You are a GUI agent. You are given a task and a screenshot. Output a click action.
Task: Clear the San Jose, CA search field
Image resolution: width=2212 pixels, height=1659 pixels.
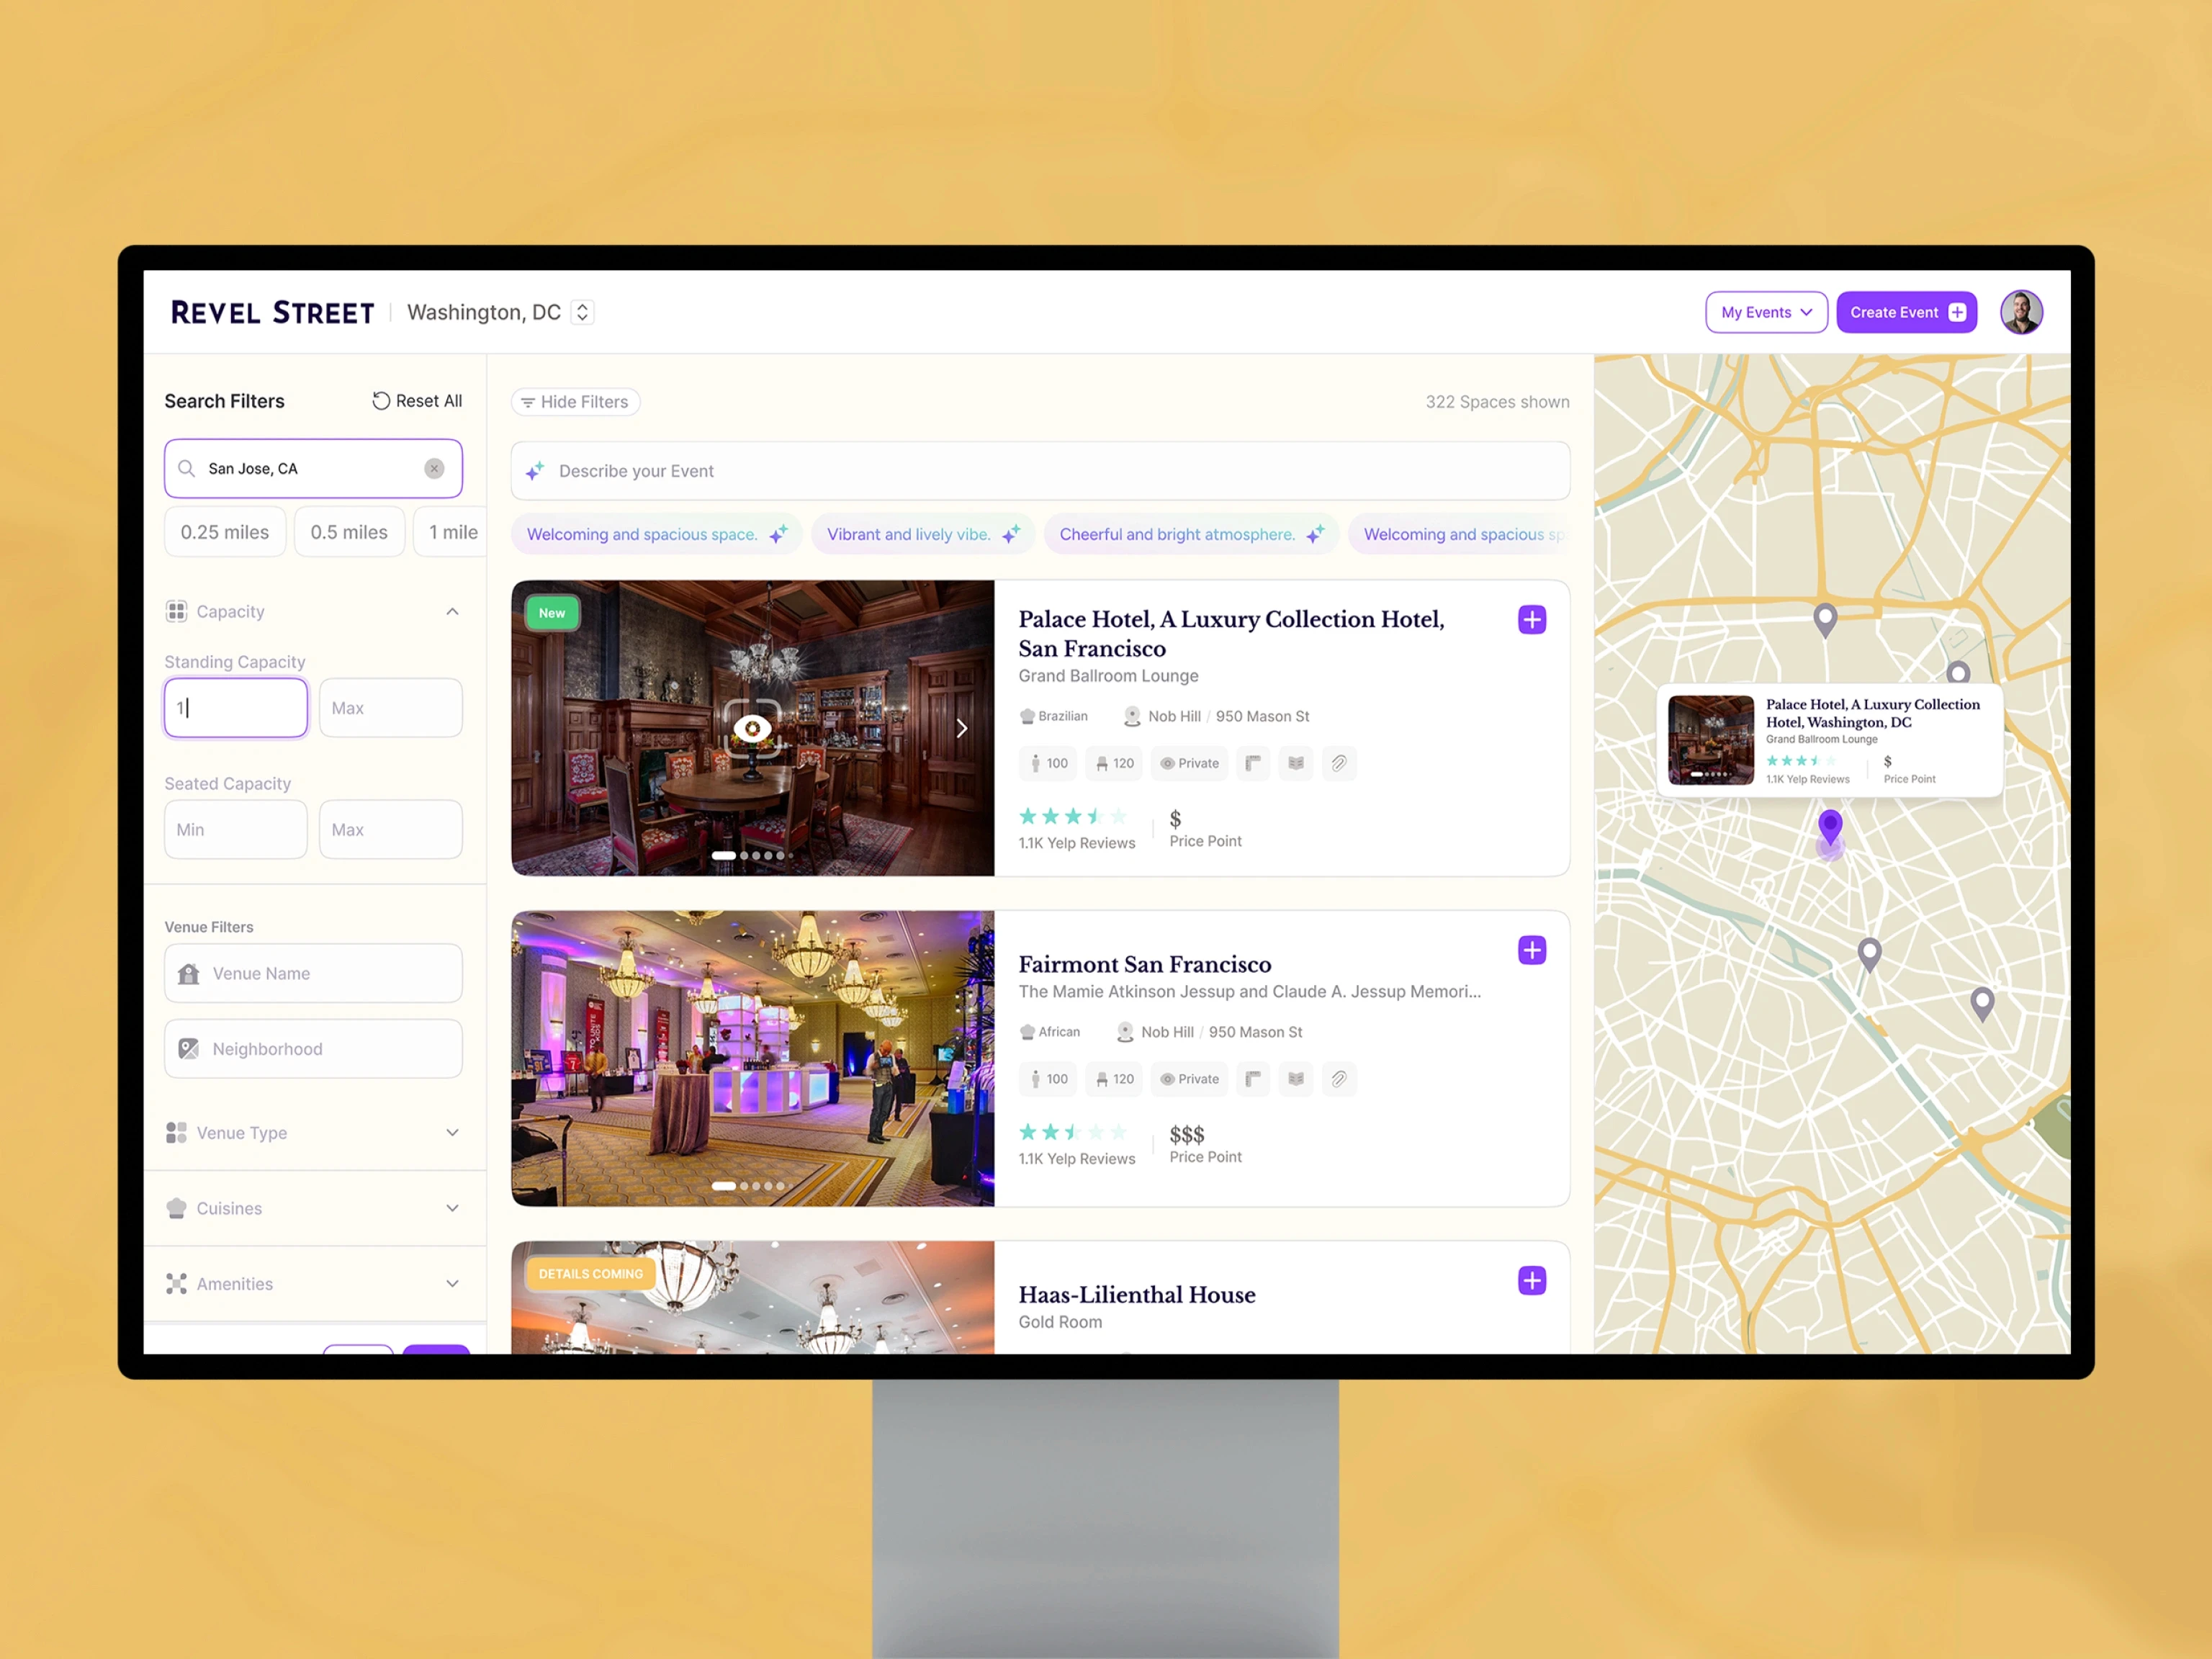[x=434, y=468]
